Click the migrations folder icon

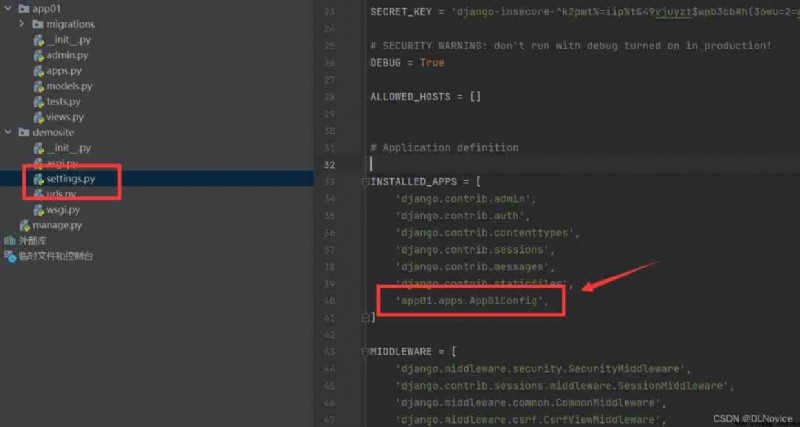pos(37,24)
